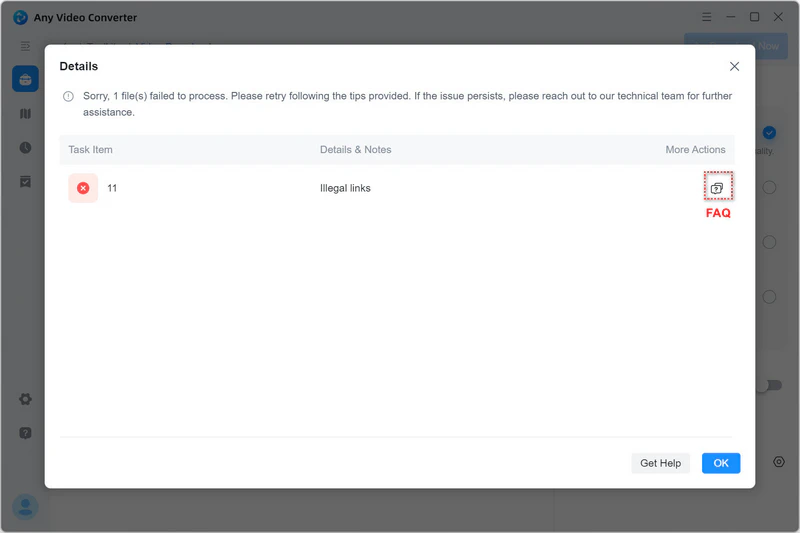Click the red error icon beside task 11
Viewport: 800px width, 533px height.
coord(83,188)
